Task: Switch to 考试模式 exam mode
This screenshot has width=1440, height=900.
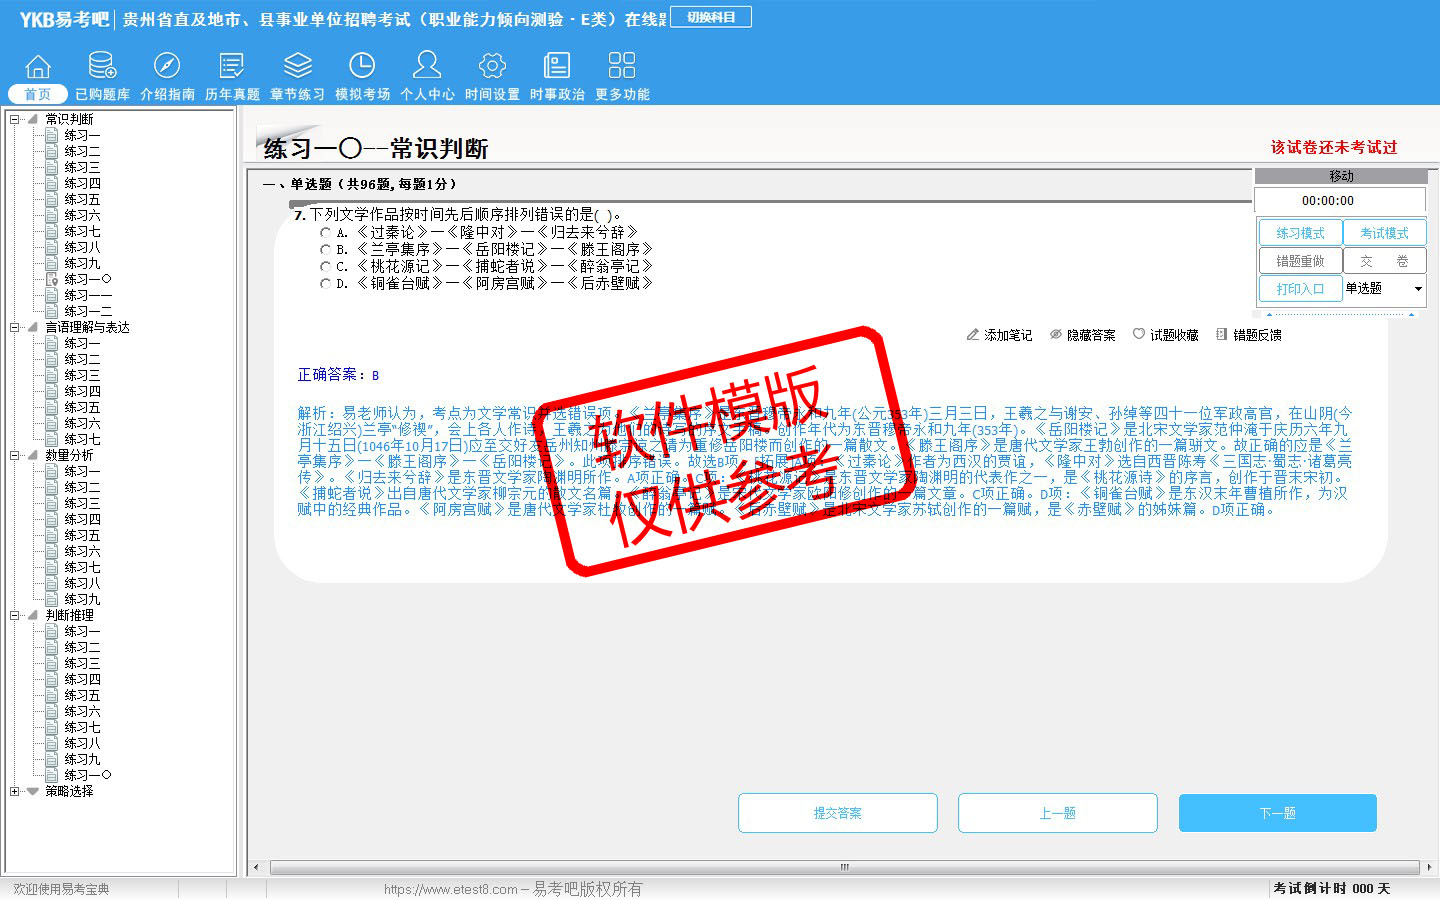Action: coord(1384,233)
